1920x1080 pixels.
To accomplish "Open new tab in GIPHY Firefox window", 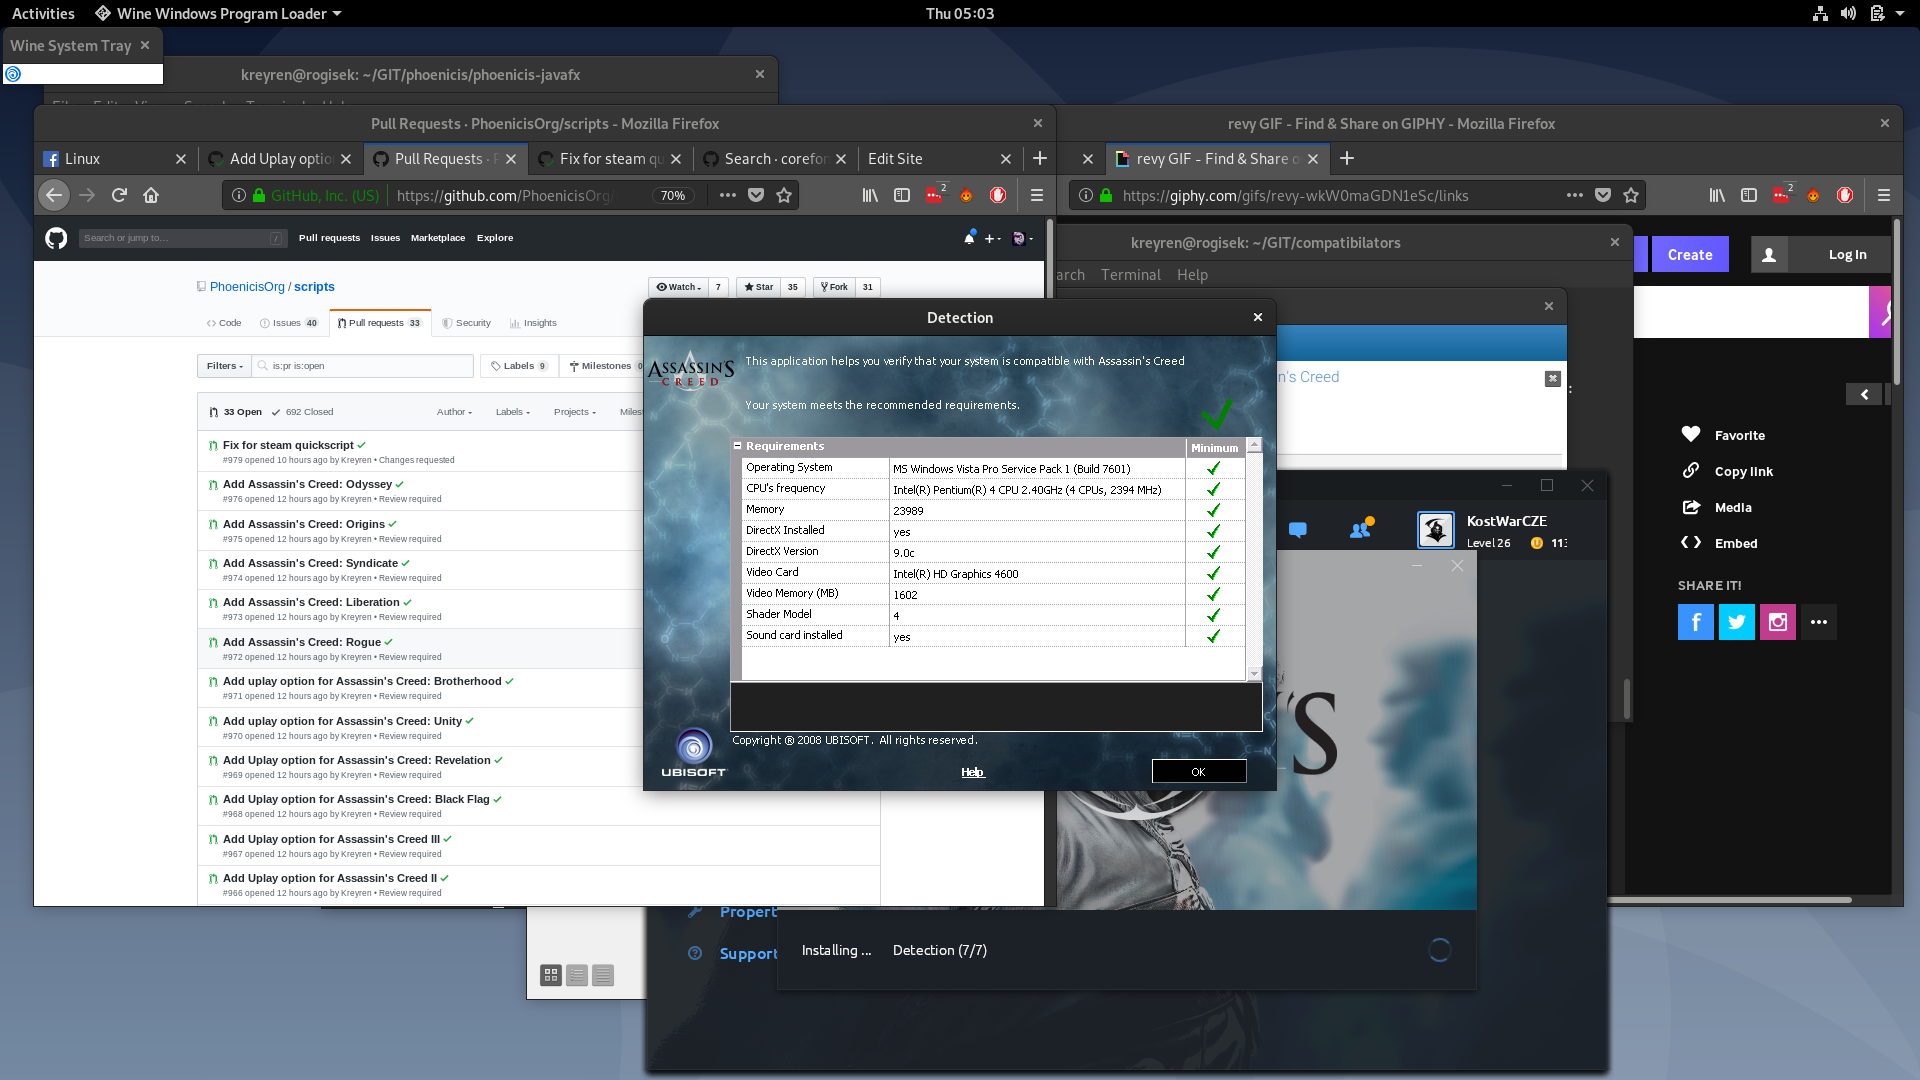I will (1347, 158).
